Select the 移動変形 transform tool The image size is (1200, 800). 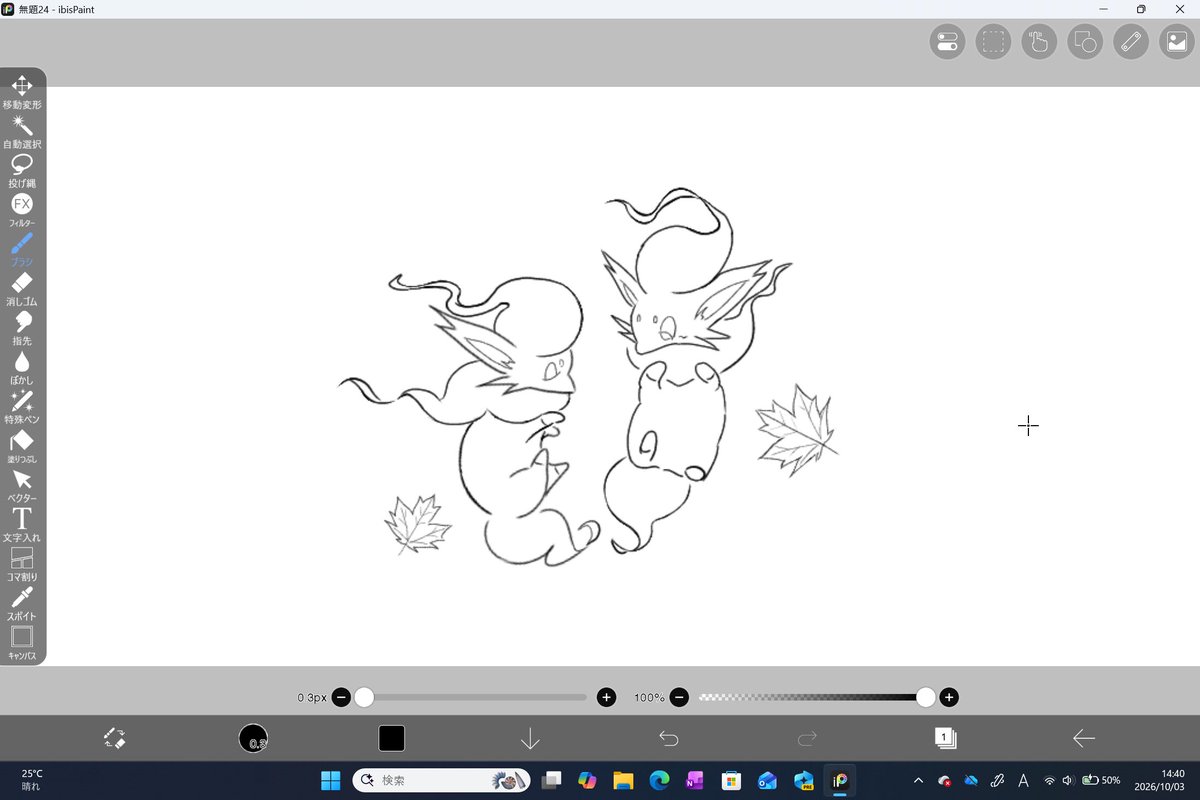pos(22,92)
